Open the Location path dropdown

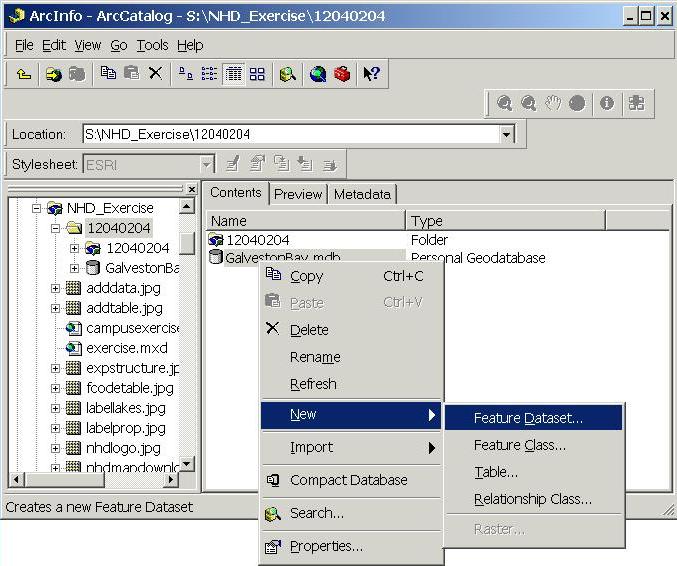pos(506,134)
